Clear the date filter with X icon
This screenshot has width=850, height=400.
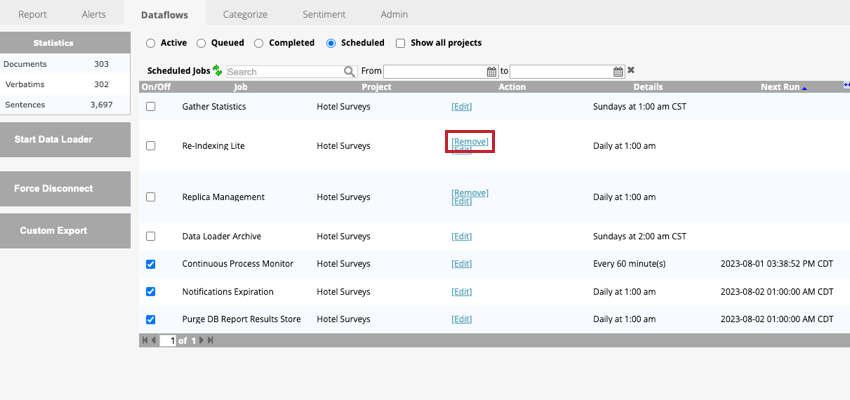tap(631, 71)
